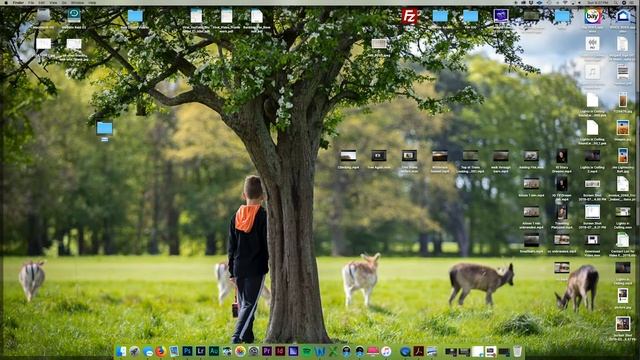
Task: Launch Adobe Acrobat from the dock
Action: click(418, 351)
